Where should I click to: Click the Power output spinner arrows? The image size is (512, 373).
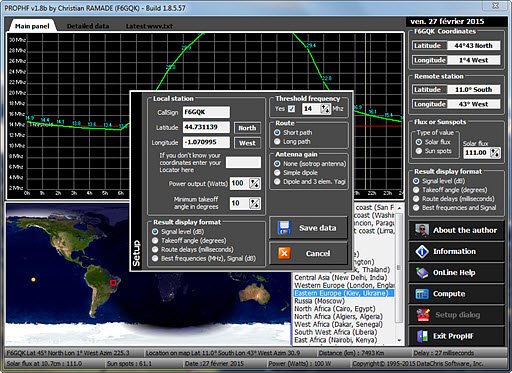coord(255,183)
